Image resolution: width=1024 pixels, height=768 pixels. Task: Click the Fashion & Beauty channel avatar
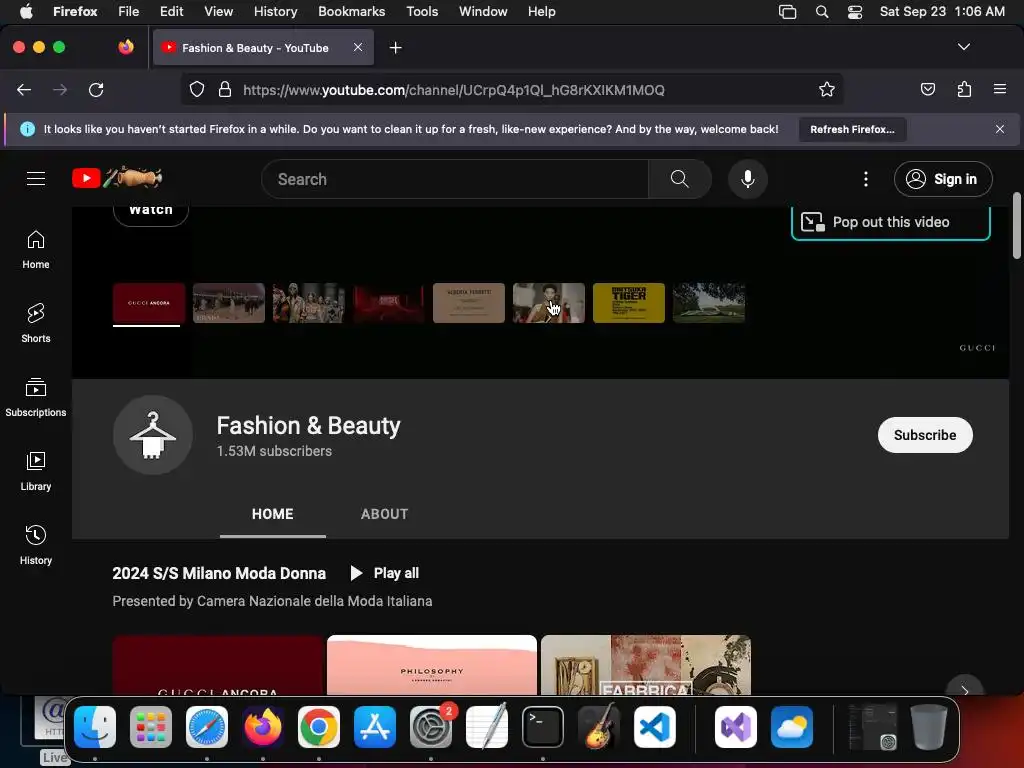(x=153, y=435)
